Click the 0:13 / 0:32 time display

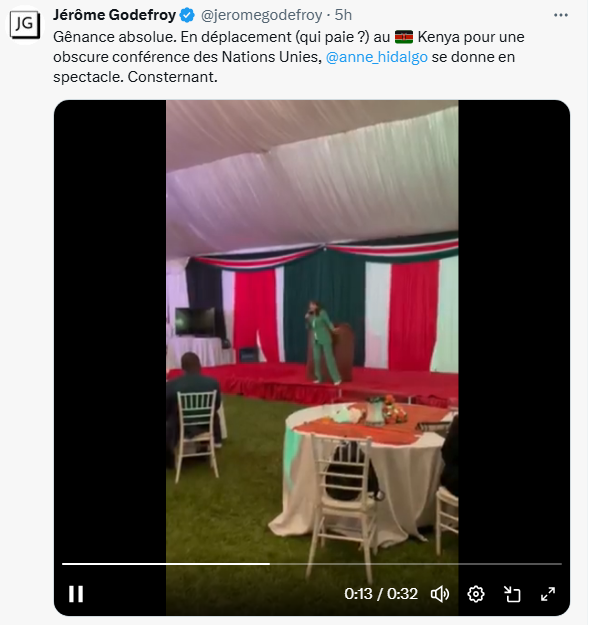pos(381,594)
